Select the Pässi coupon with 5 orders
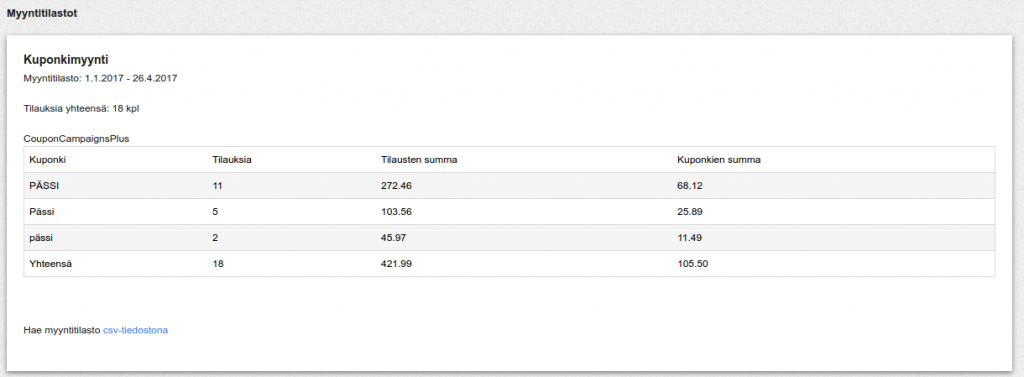Image resolution: width=1024 pixels, height=377 pixels. pos(42,212)
